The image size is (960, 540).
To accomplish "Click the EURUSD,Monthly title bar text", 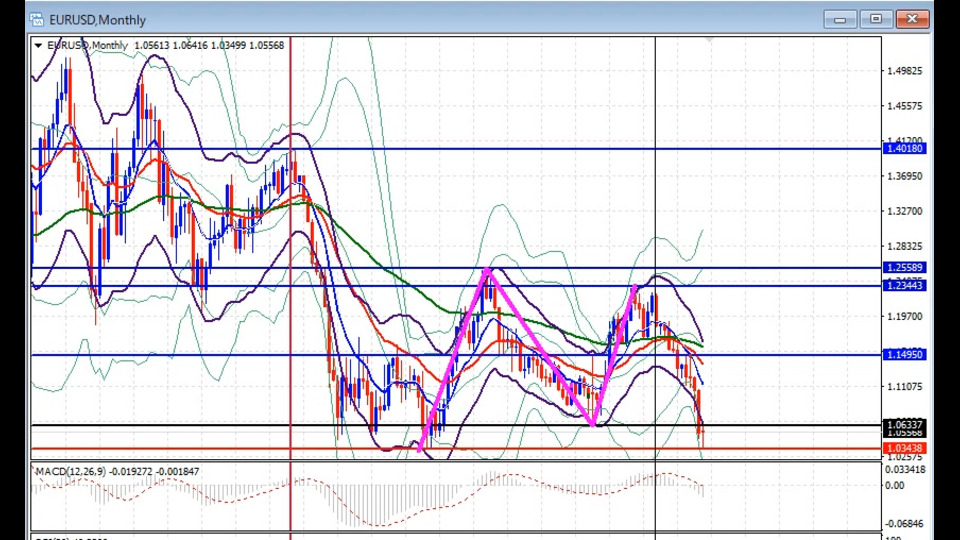I will 97,20.
